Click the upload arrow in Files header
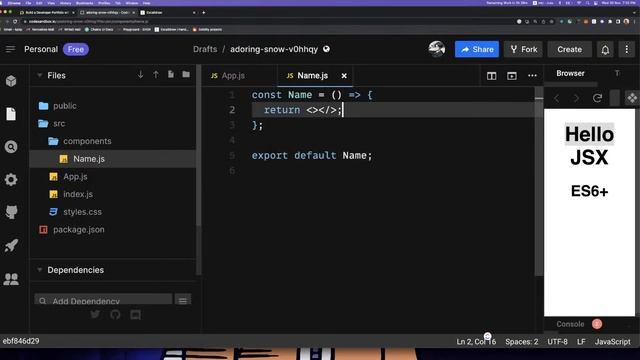Viewport: 640px width, 360px height. point(156,75)
